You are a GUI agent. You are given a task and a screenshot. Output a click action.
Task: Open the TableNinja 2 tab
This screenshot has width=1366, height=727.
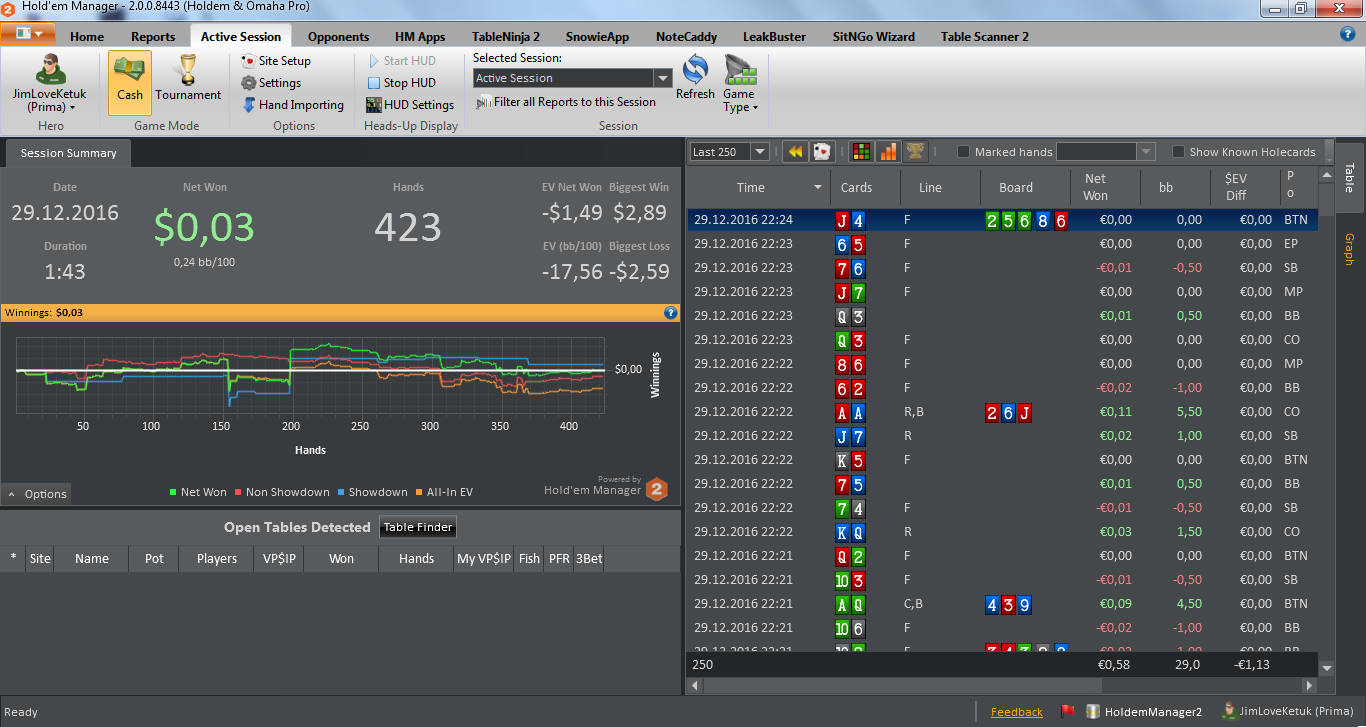(506, 36)
